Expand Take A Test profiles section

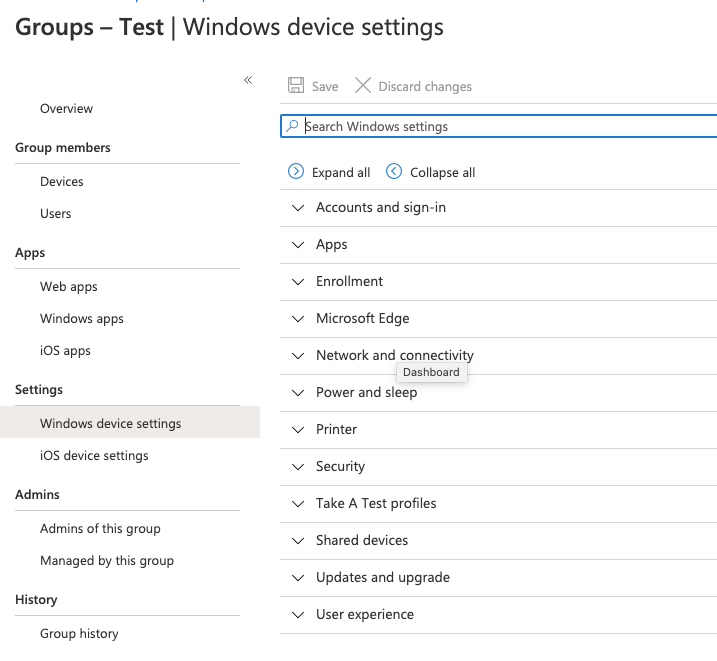tap(375, 503)
